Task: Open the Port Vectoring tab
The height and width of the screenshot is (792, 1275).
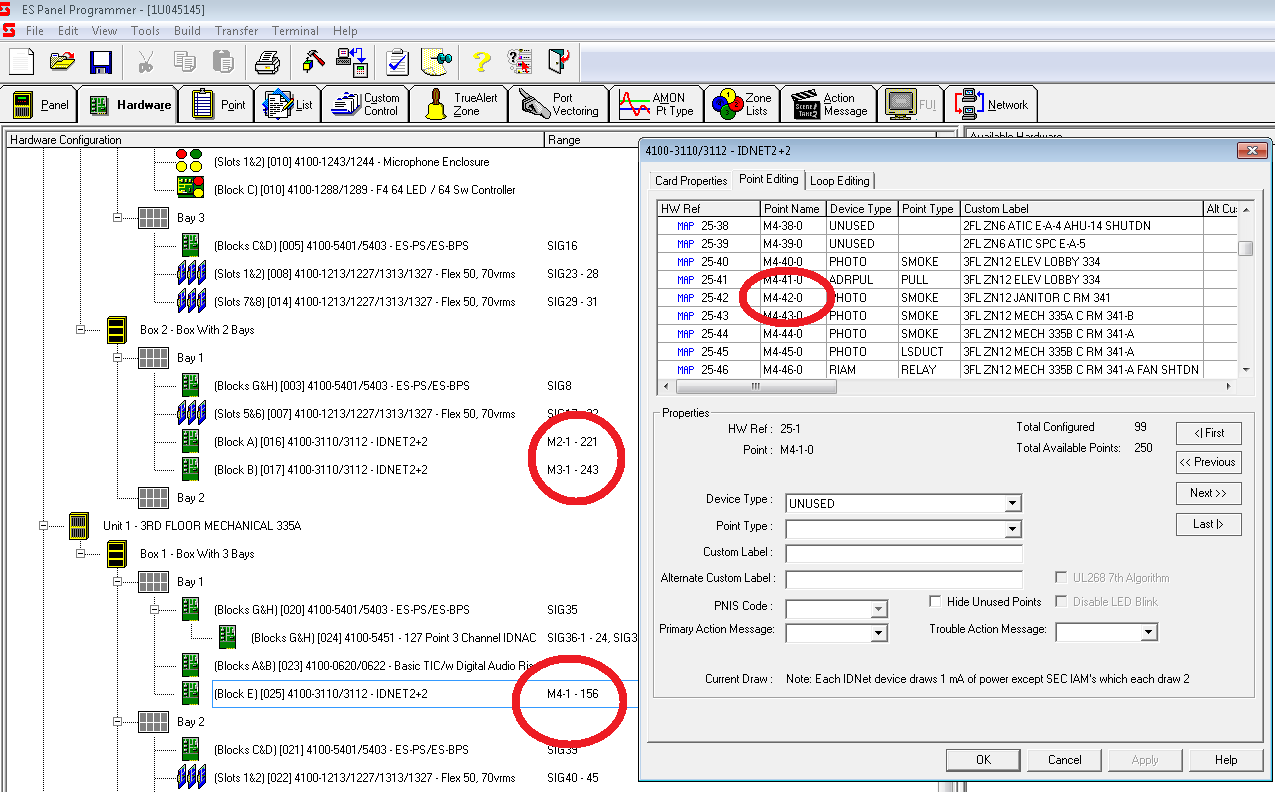Action: pos(561,105)
